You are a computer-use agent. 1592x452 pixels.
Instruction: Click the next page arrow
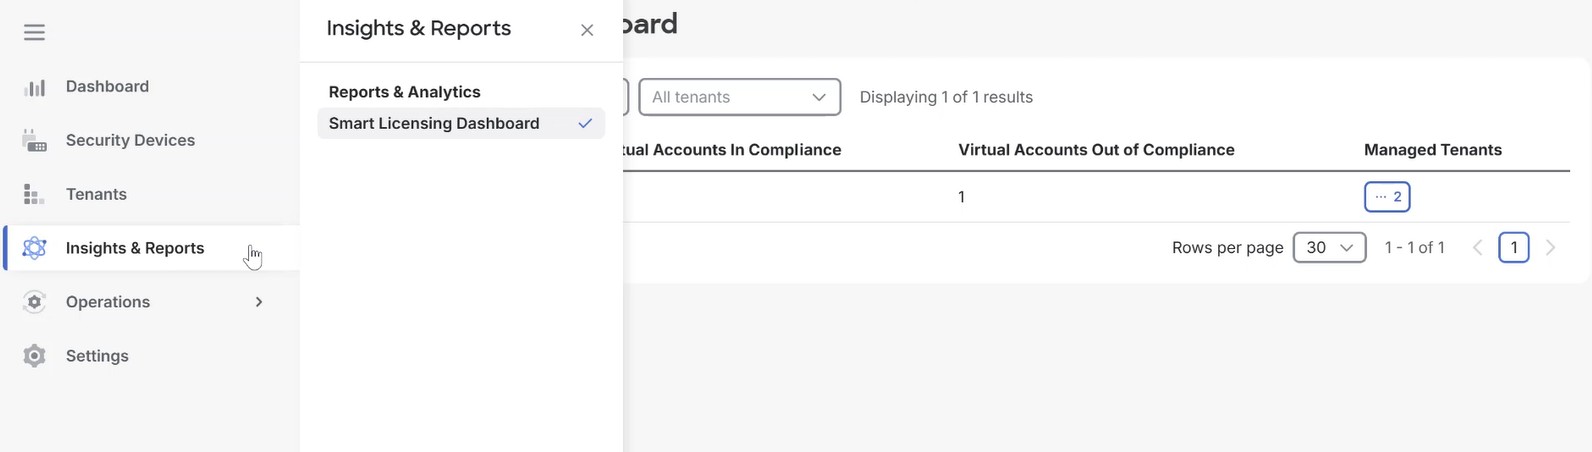[1551, 247]
